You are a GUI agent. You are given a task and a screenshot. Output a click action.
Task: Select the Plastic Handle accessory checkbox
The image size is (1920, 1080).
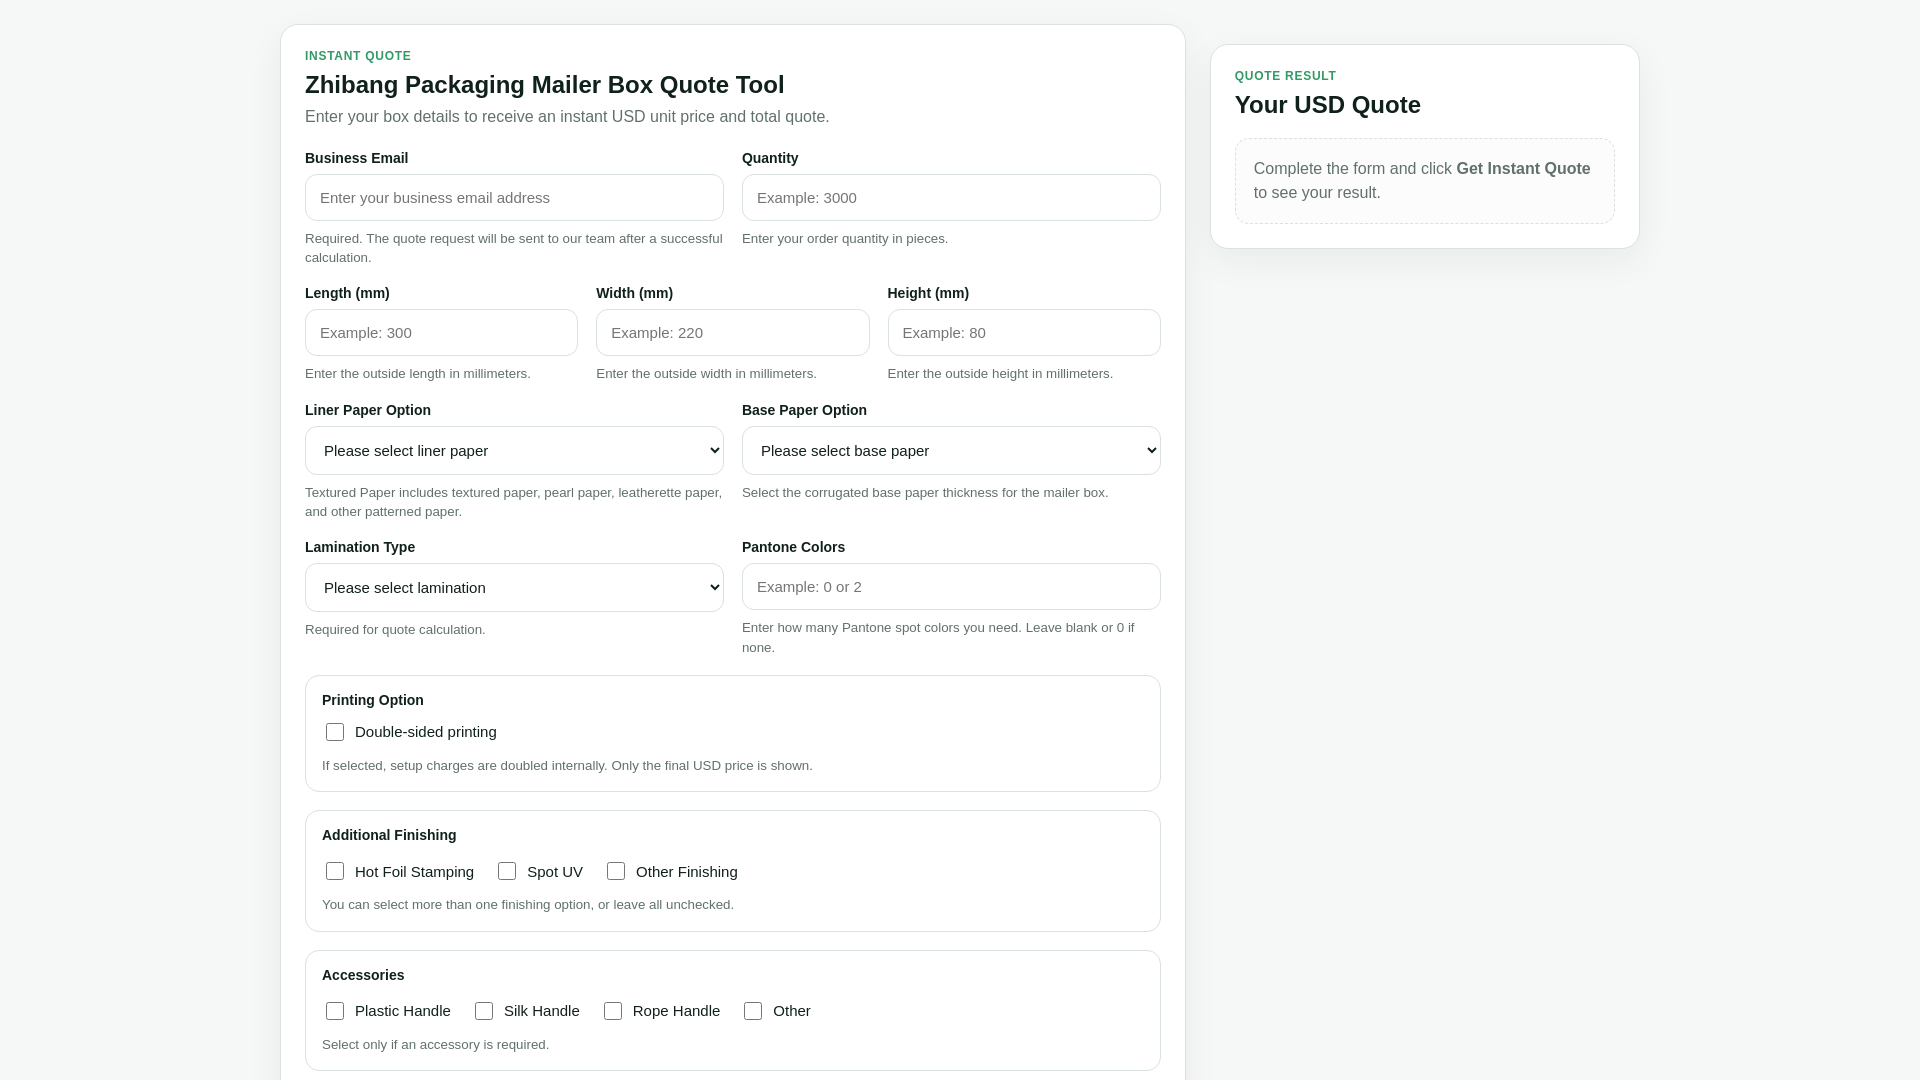335,1011
